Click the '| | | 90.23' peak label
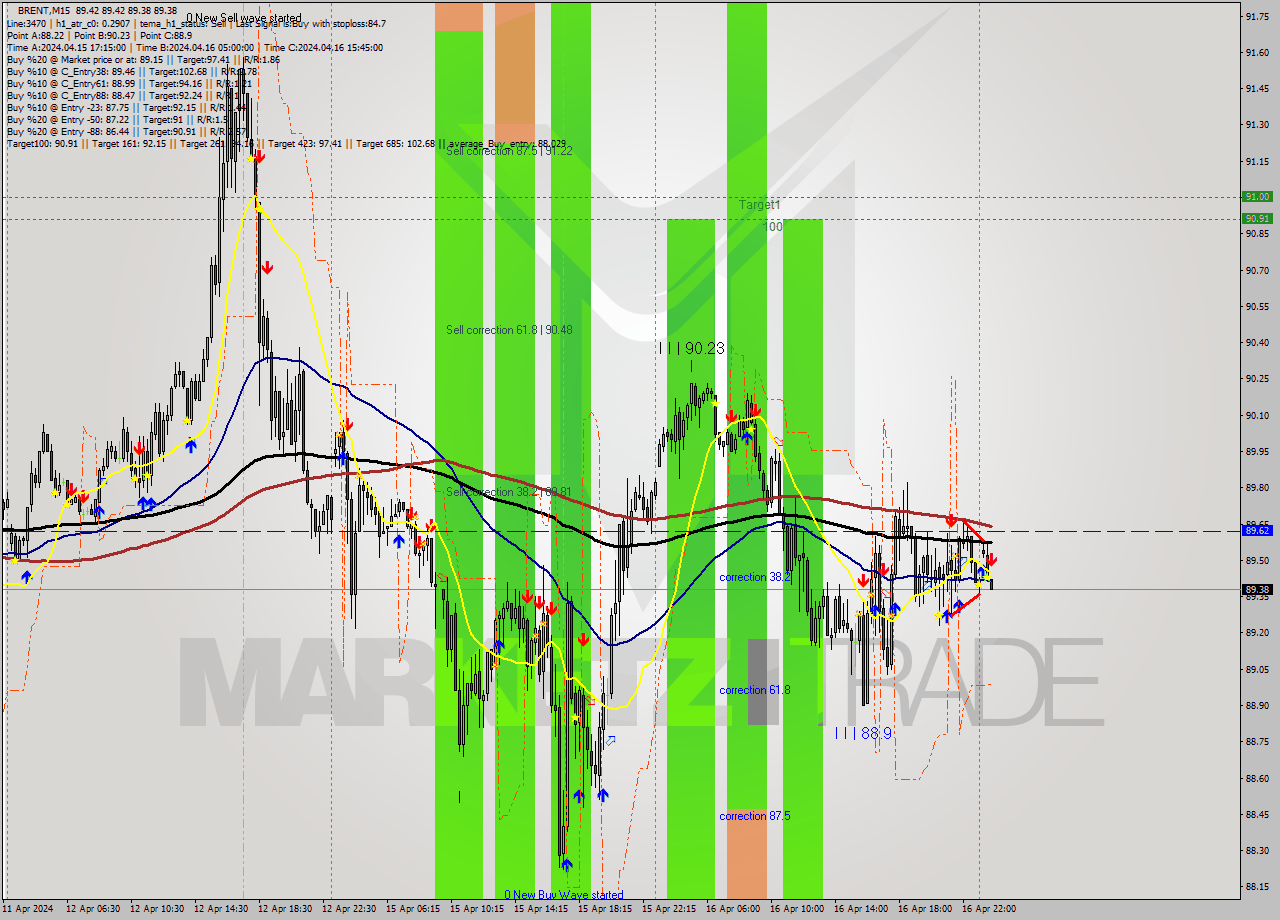Screen dimensions: 1280x920 tap(691, 348)
